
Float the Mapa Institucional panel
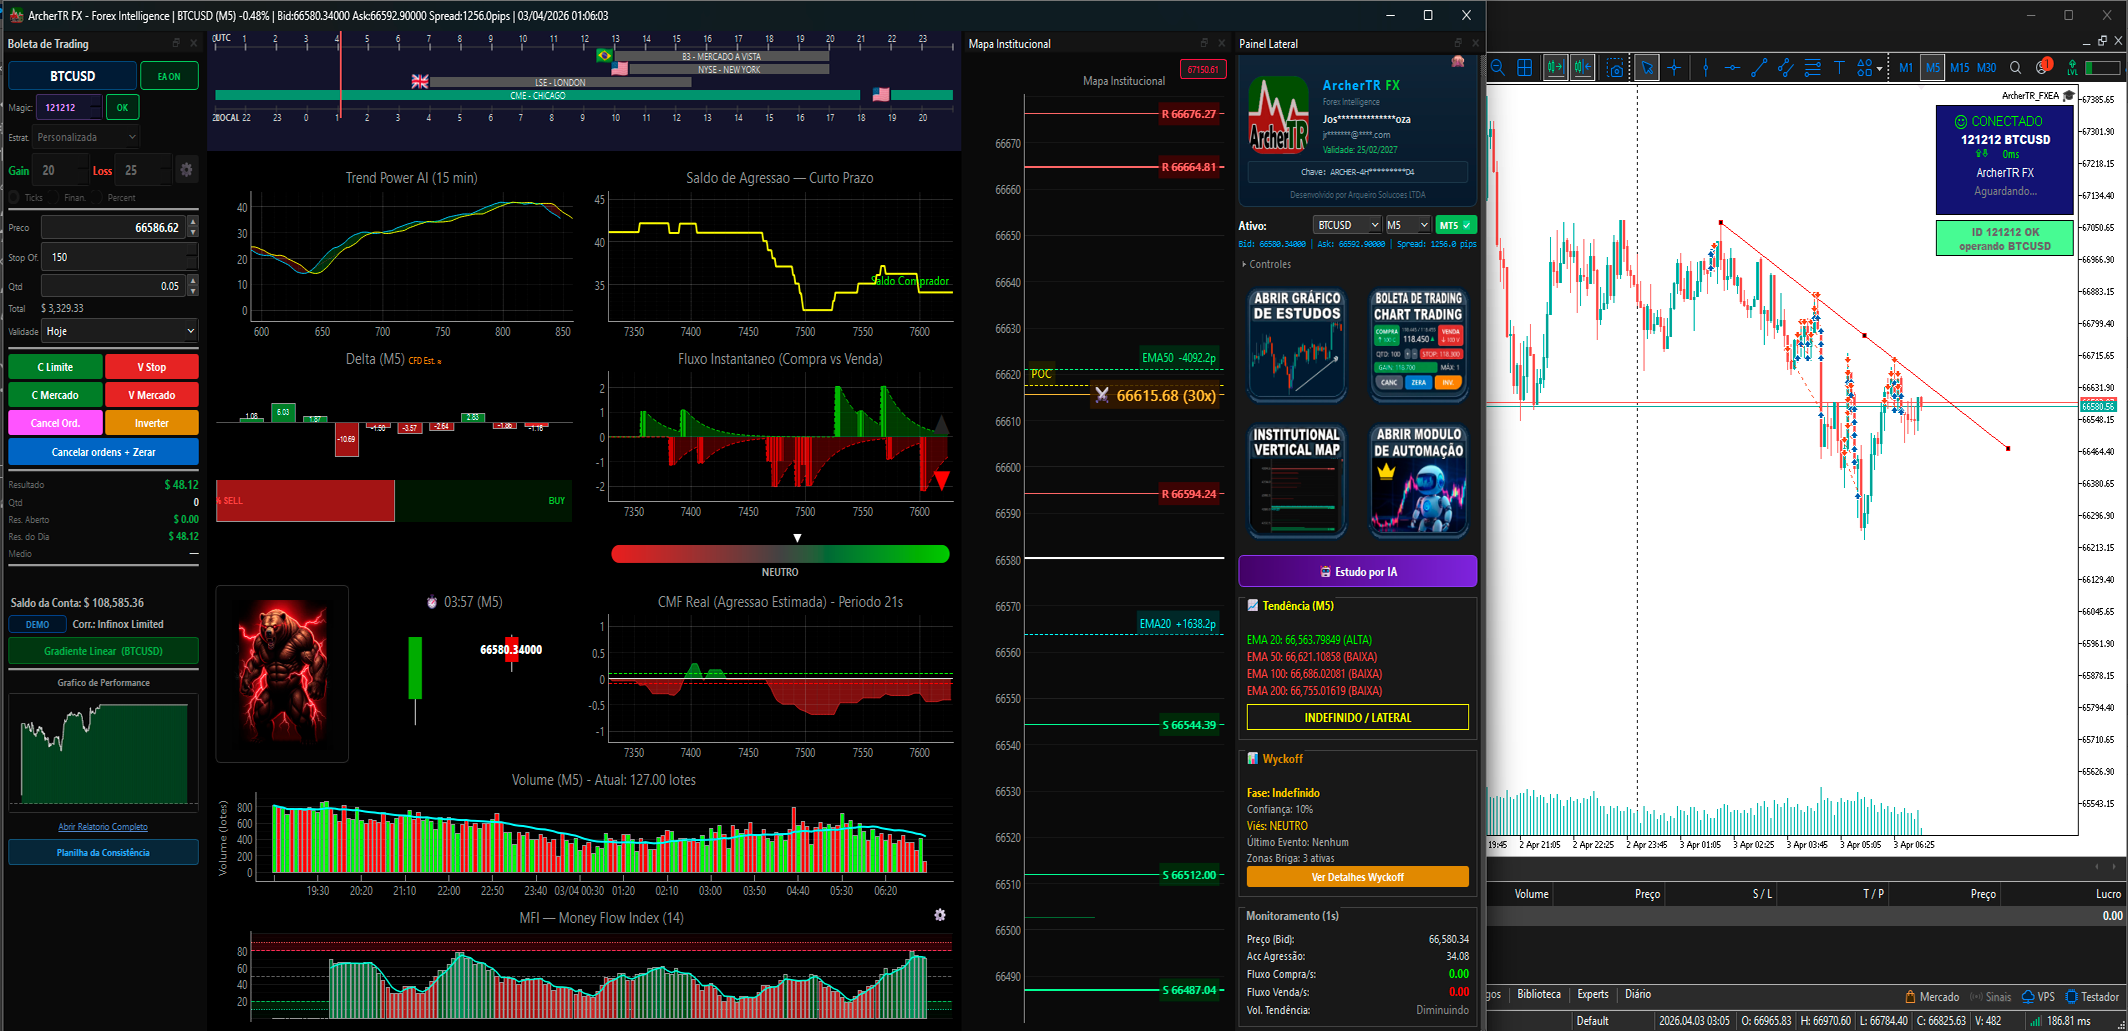click(1204, 43)
